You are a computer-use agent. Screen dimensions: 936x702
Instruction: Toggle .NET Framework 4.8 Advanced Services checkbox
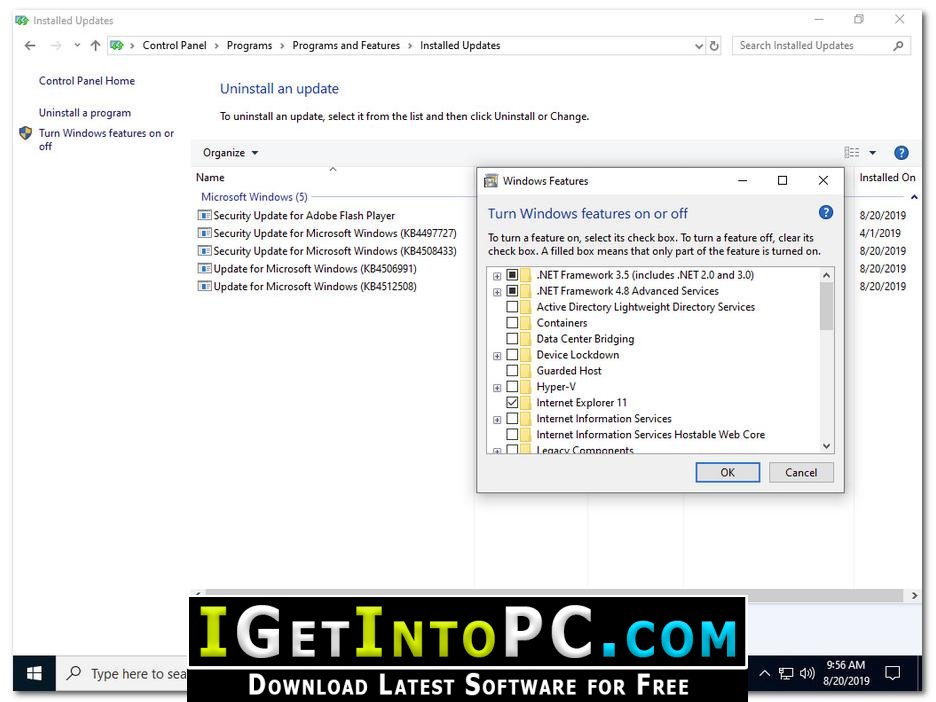coord(512,291)
